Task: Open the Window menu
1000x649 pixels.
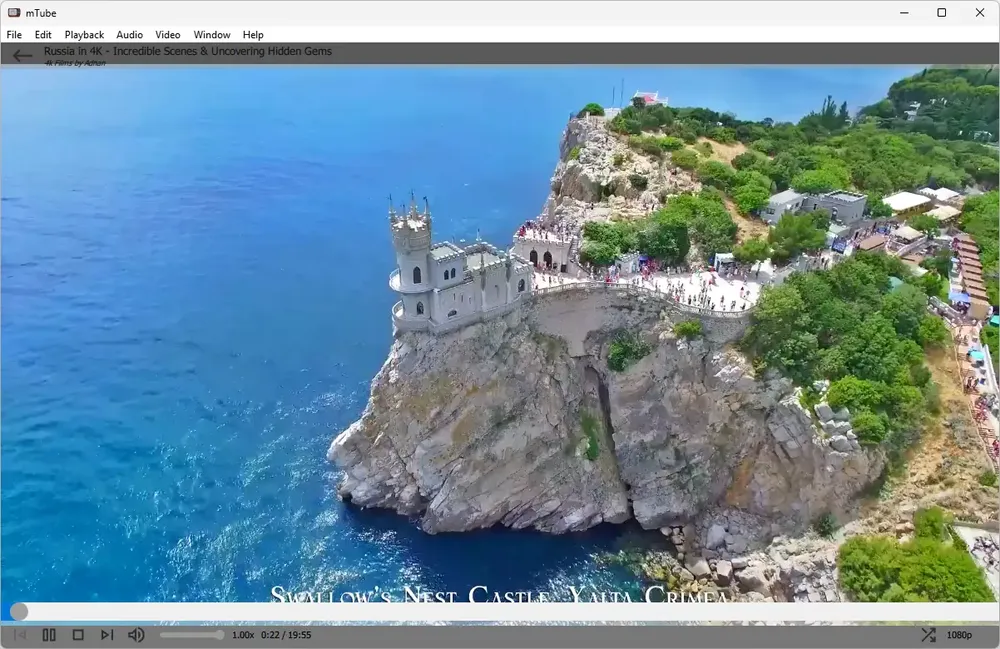Action: (212, 35)
